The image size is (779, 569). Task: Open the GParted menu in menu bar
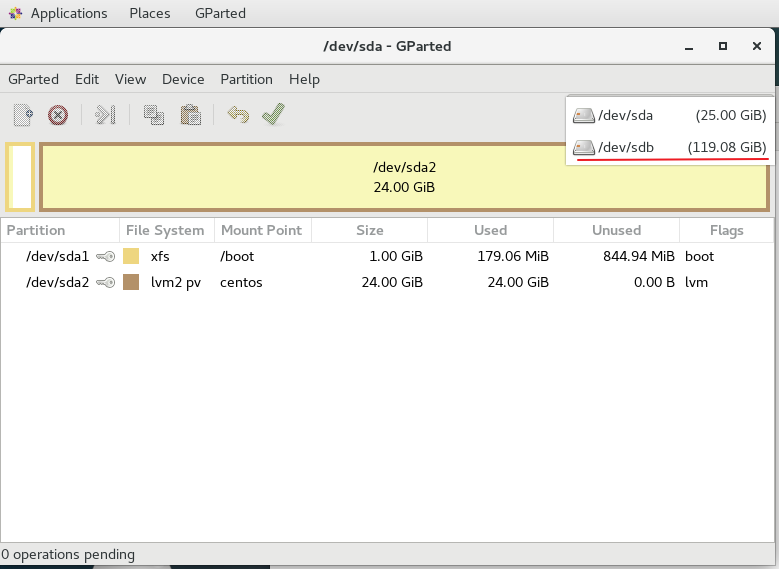[x=33, y=79]
